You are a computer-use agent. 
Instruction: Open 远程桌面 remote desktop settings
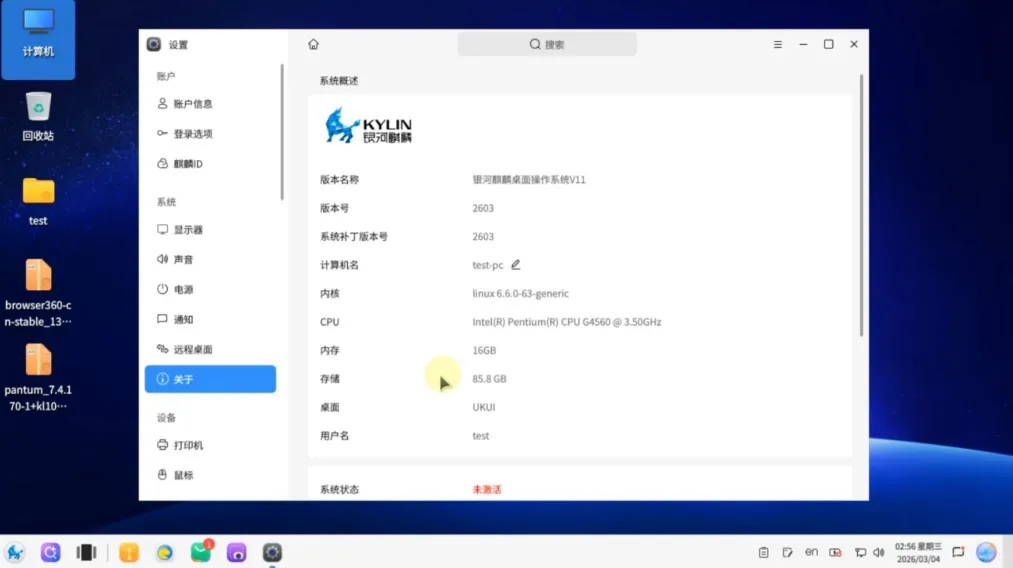click(x=211, y=349)
